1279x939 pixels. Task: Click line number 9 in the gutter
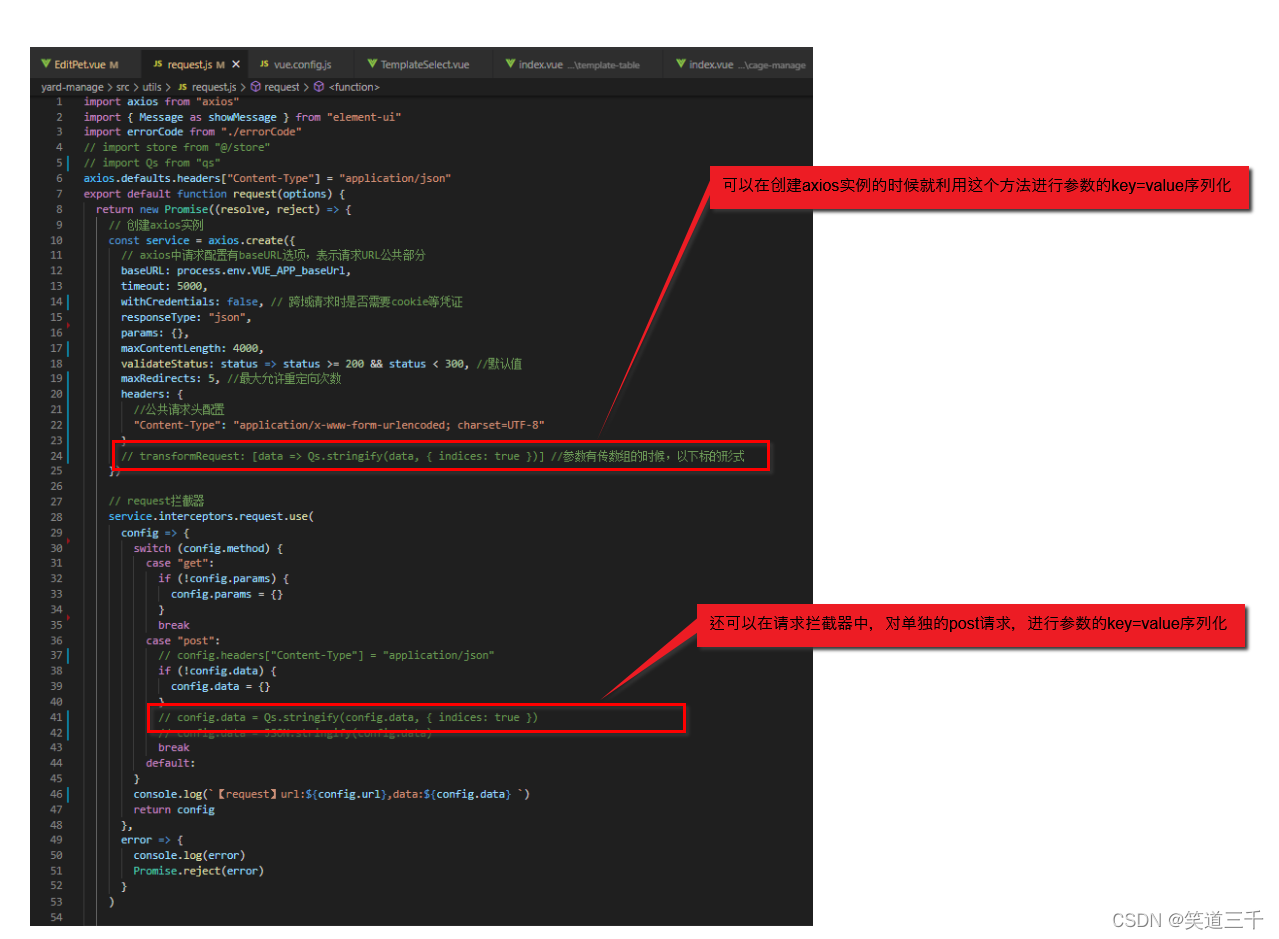59,224
